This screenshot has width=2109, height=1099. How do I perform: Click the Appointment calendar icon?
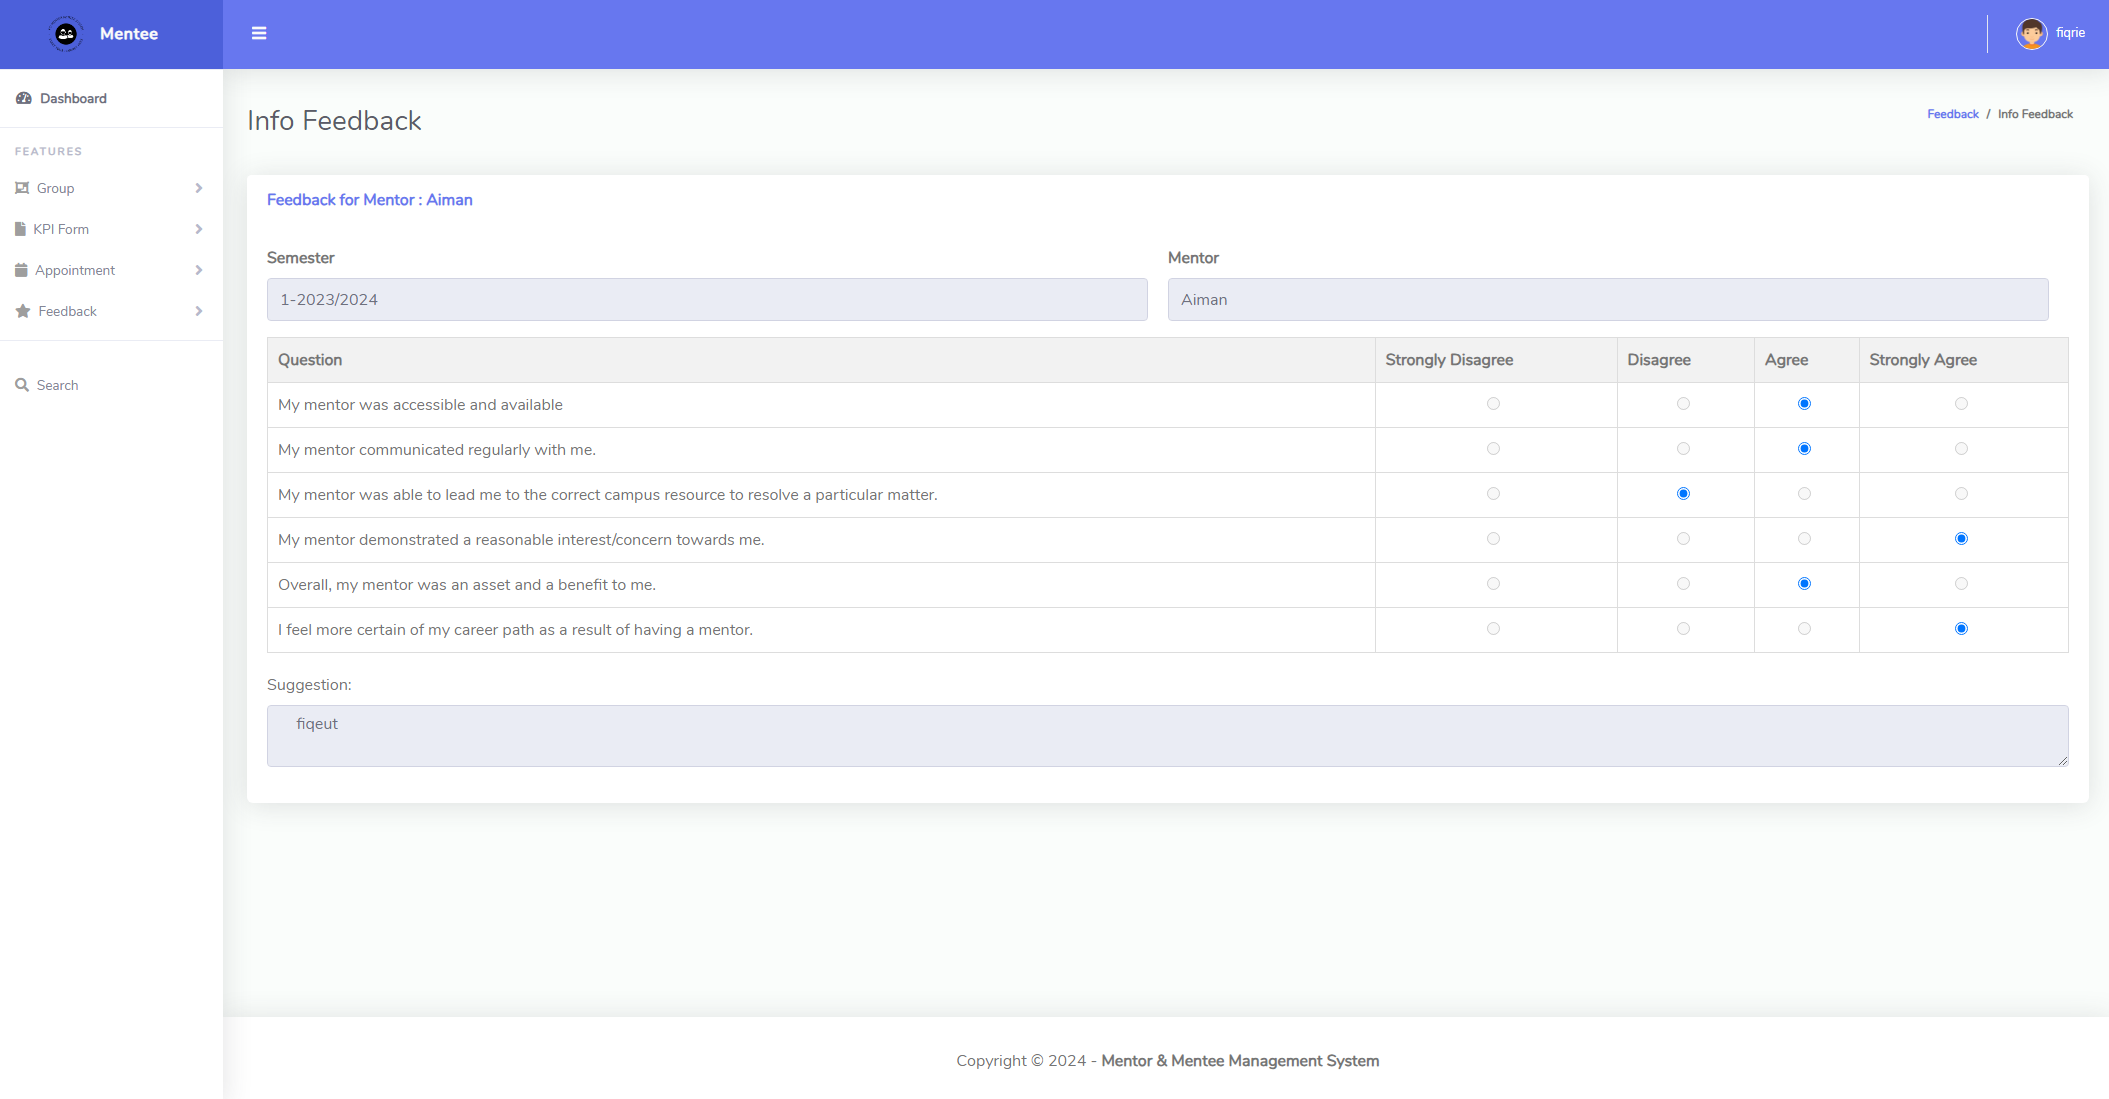pos(21,270)
